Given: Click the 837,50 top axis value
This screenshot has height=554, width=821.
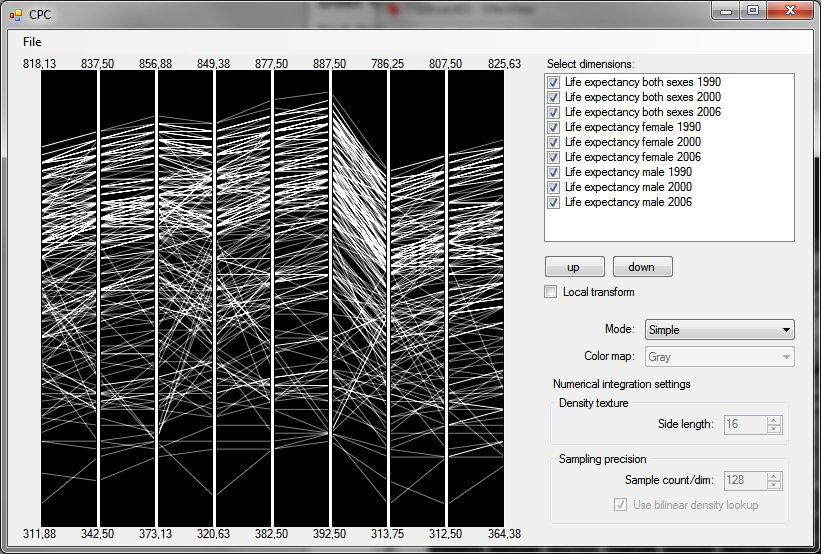Looking at the screenshot, I should coord(97,64).
